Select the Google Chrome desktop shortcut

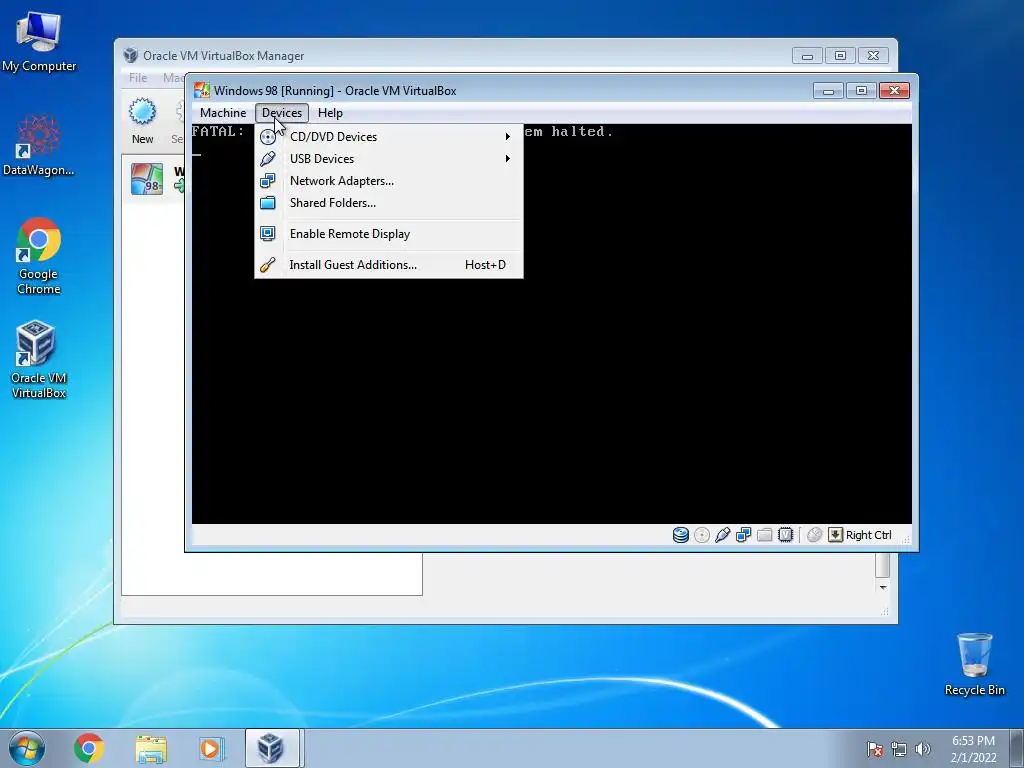39,256
